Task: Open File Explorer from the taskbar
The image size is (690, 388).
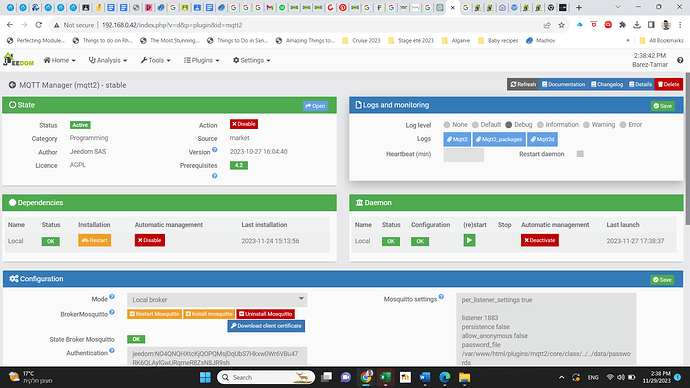Action: [464, 377]
